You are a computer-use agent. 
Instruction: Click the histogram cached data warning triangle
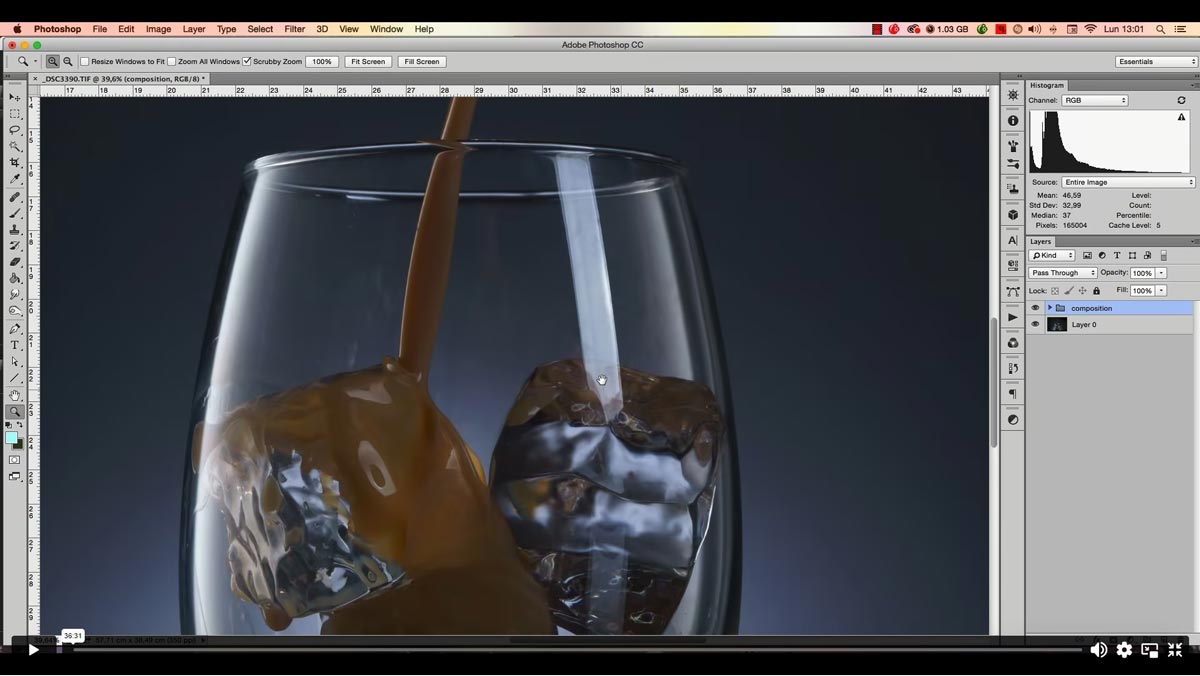1181,117
